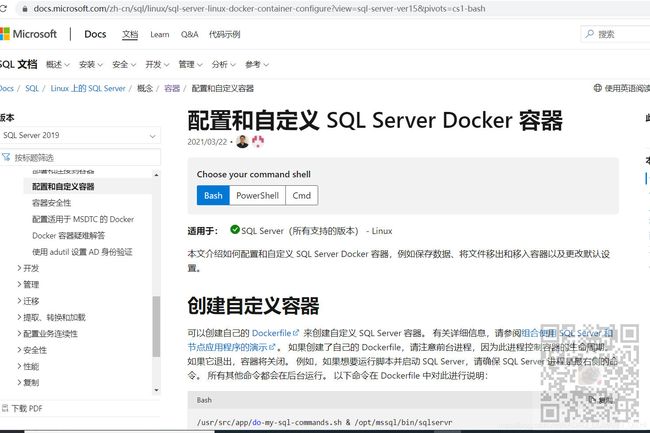The height and width of the screenshot is (433, 650).
Task: Select the PowerShell command shell
Action: pos(257,196)
